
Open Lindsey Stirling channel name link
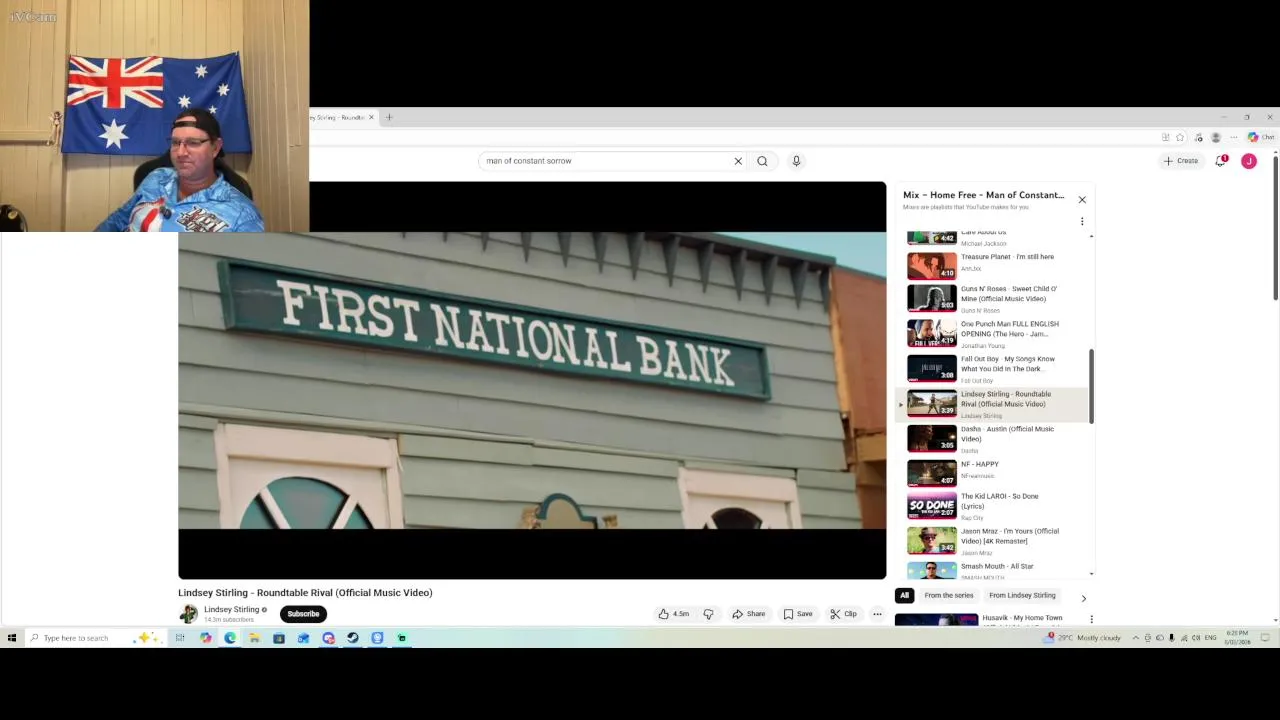[x=232, y=609]
